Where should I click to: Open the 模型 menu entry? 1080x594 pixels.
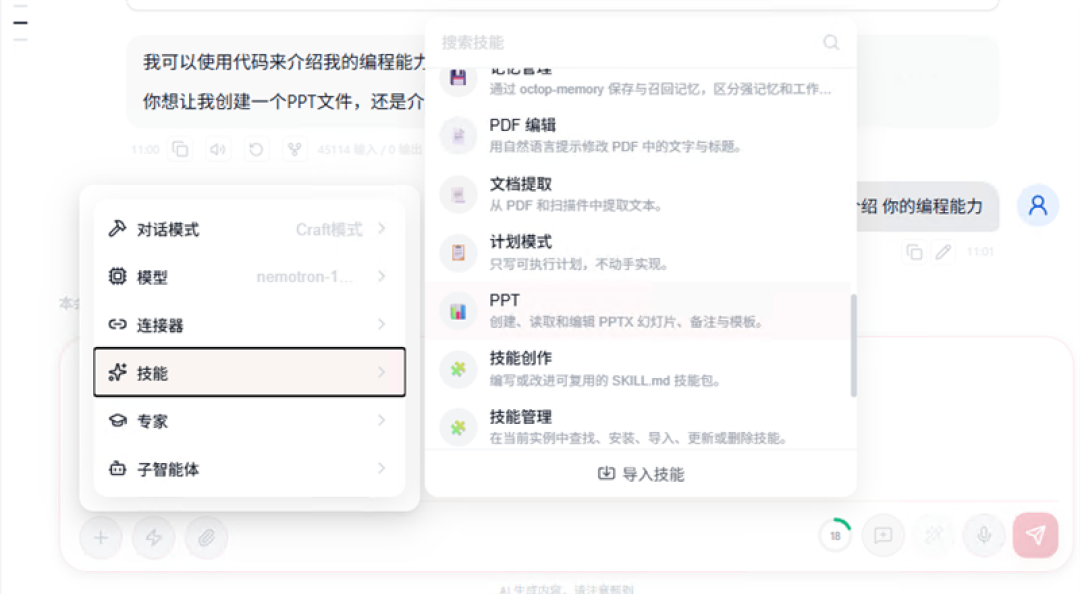[x=249, y=277]
